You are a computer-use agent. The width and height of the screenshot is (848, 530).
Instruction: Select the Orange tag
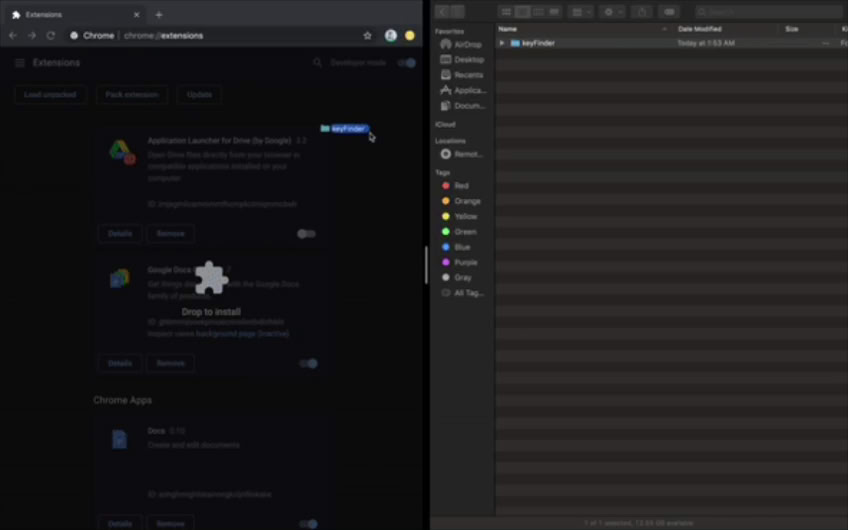461,201
